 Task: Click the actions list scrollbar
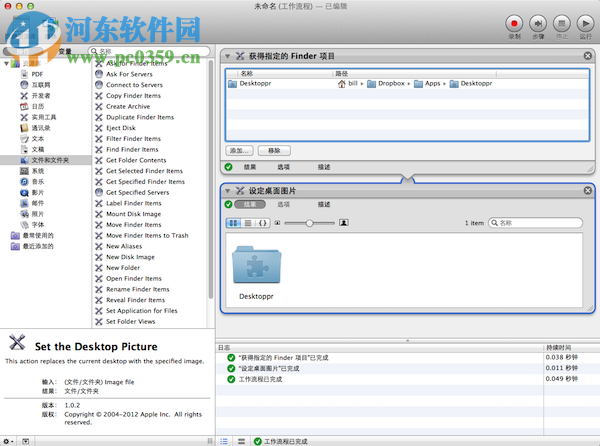210,180
